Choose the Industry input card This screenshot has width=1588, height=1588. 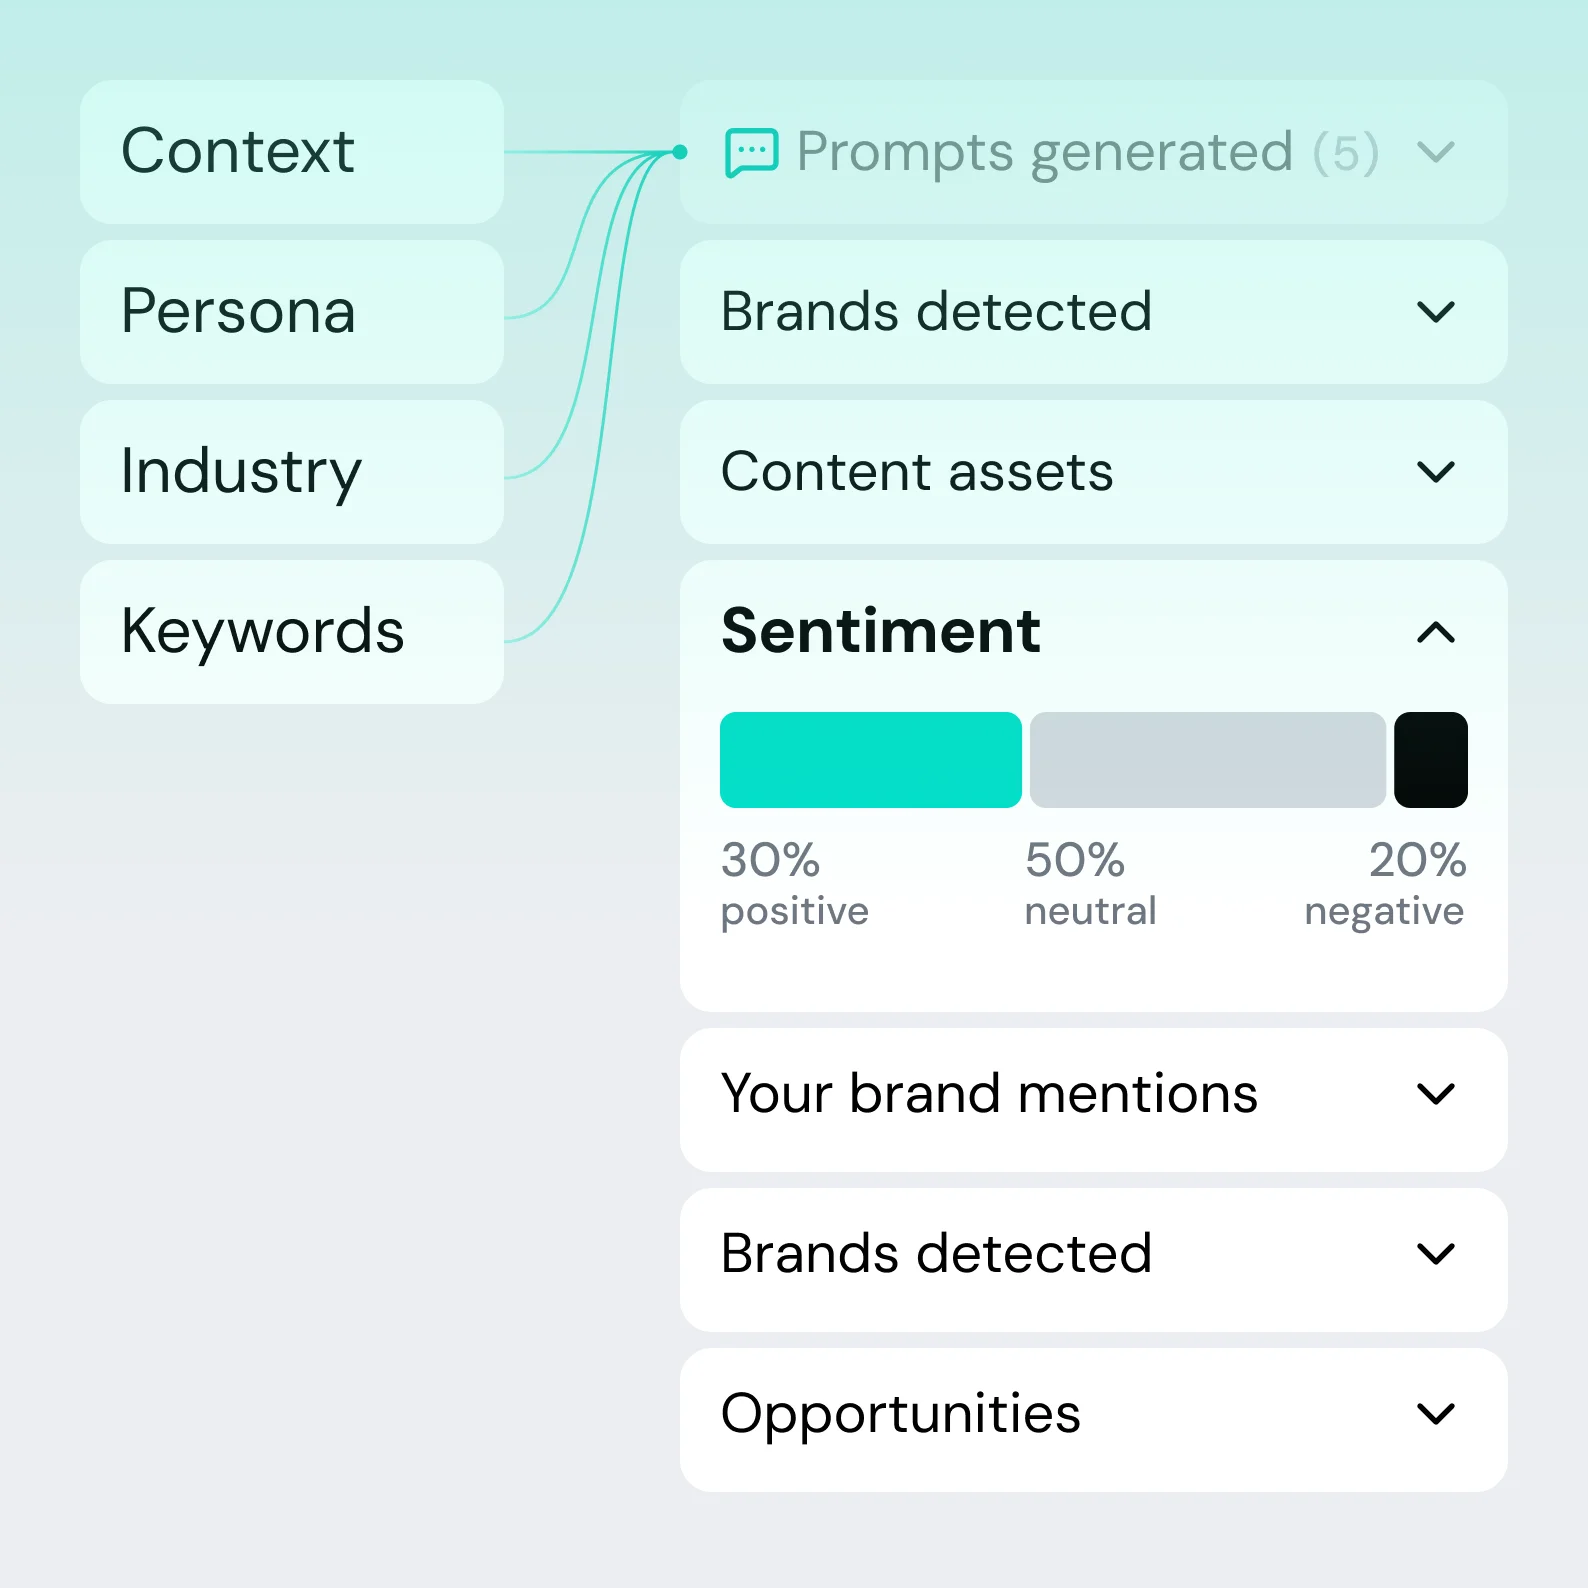pos(291,472)
